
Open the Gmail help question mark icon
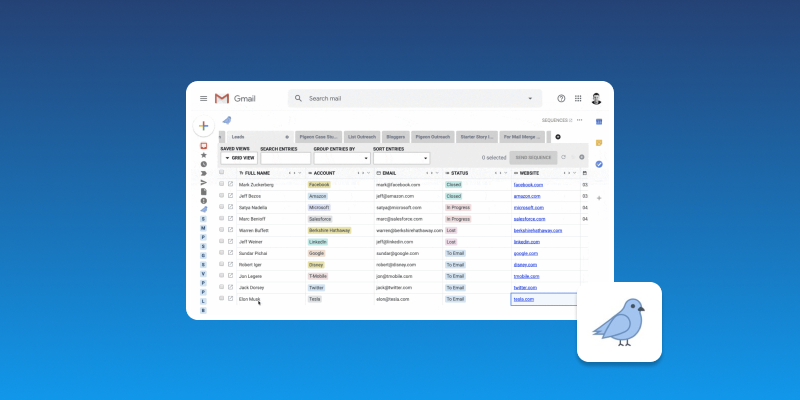click(x=561, y=98)
